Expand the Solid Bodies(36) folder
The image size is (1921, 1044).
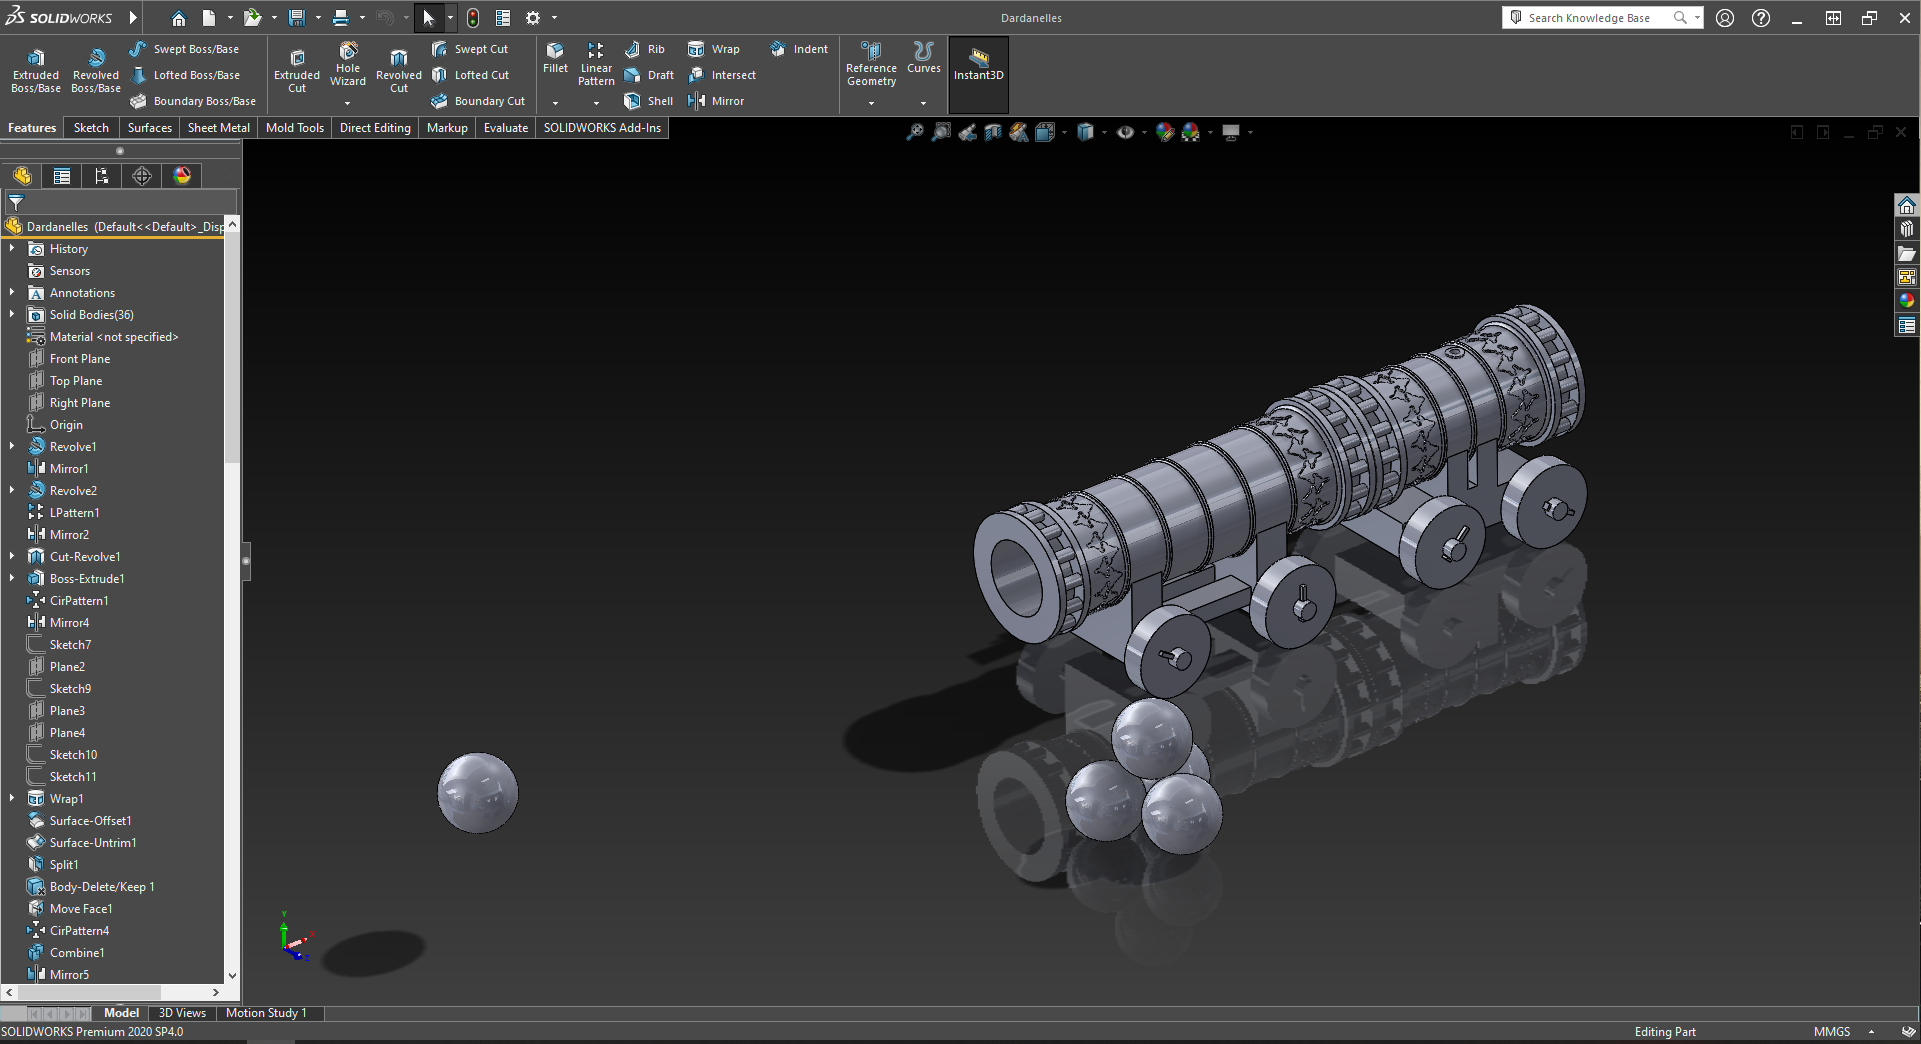[12, 314]
